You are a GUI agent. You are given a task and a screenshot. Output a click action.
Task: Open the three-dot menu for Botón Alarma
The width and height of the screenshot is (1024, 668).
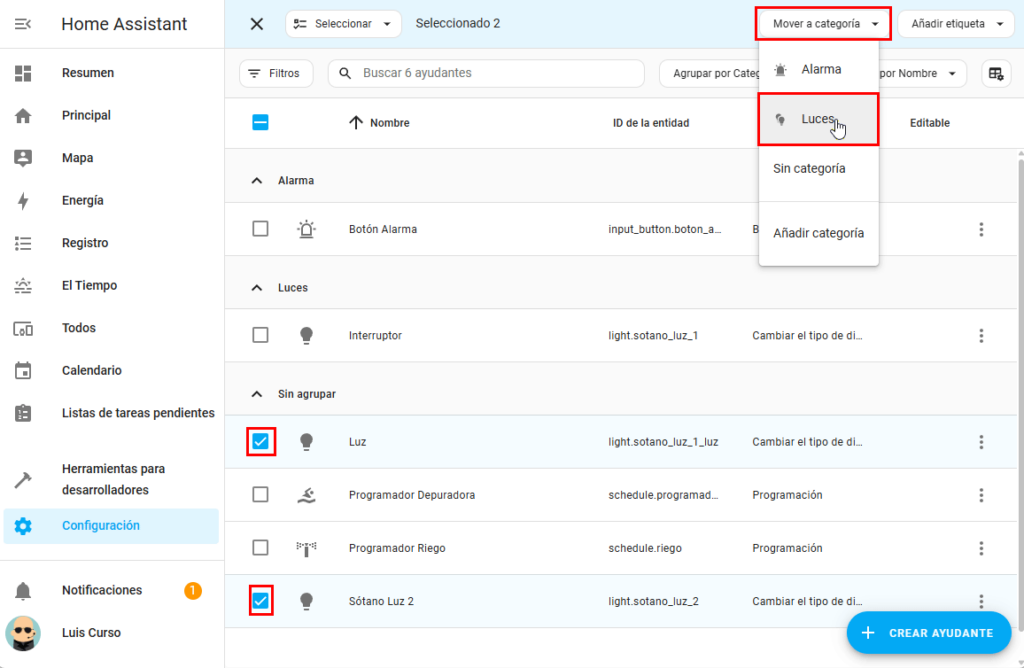tap(981, 229)
